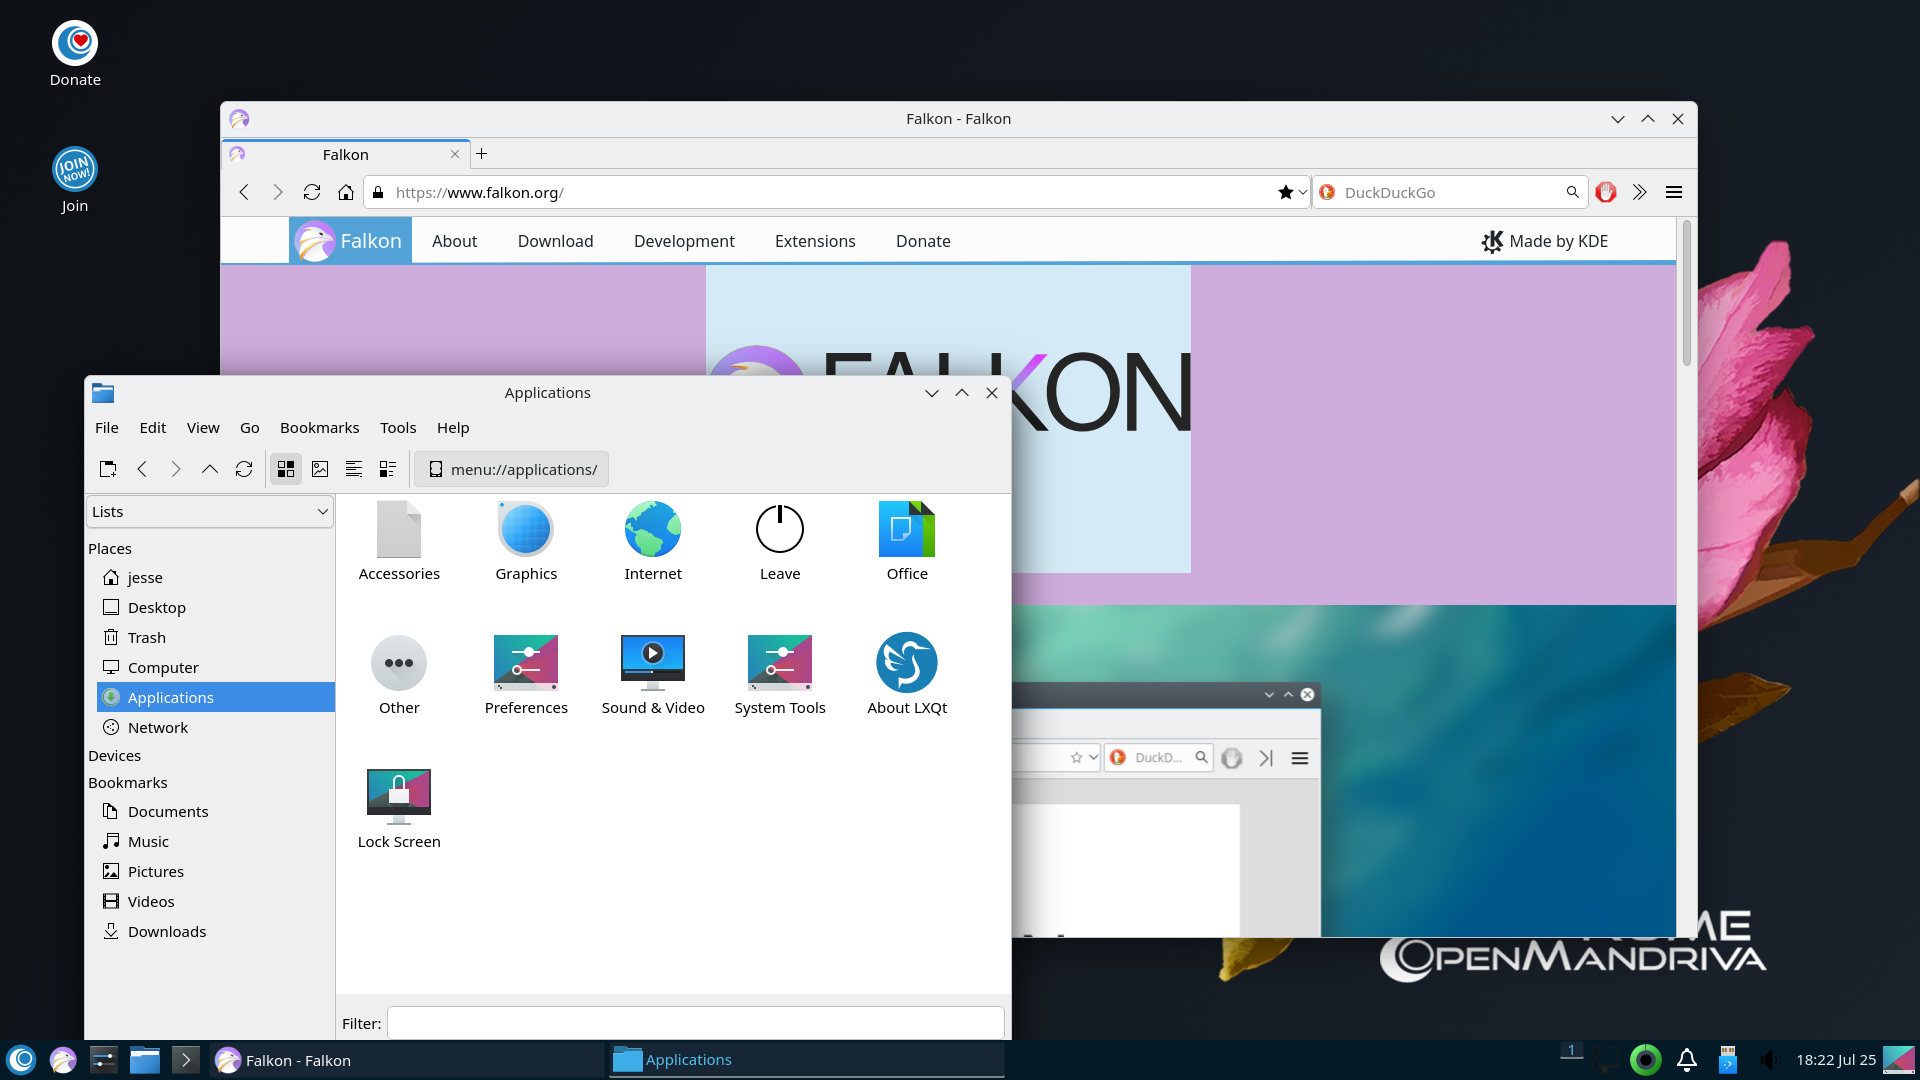Click the menu://applications/ path bar

coord(511,469)
